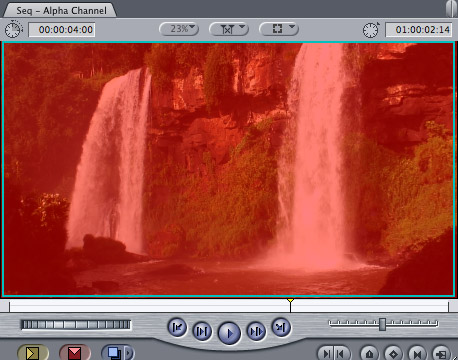The image size is (458, 360).
Task: Click the red Overwrite edit button
Action: pyautogui.click(x=75, y=353)
